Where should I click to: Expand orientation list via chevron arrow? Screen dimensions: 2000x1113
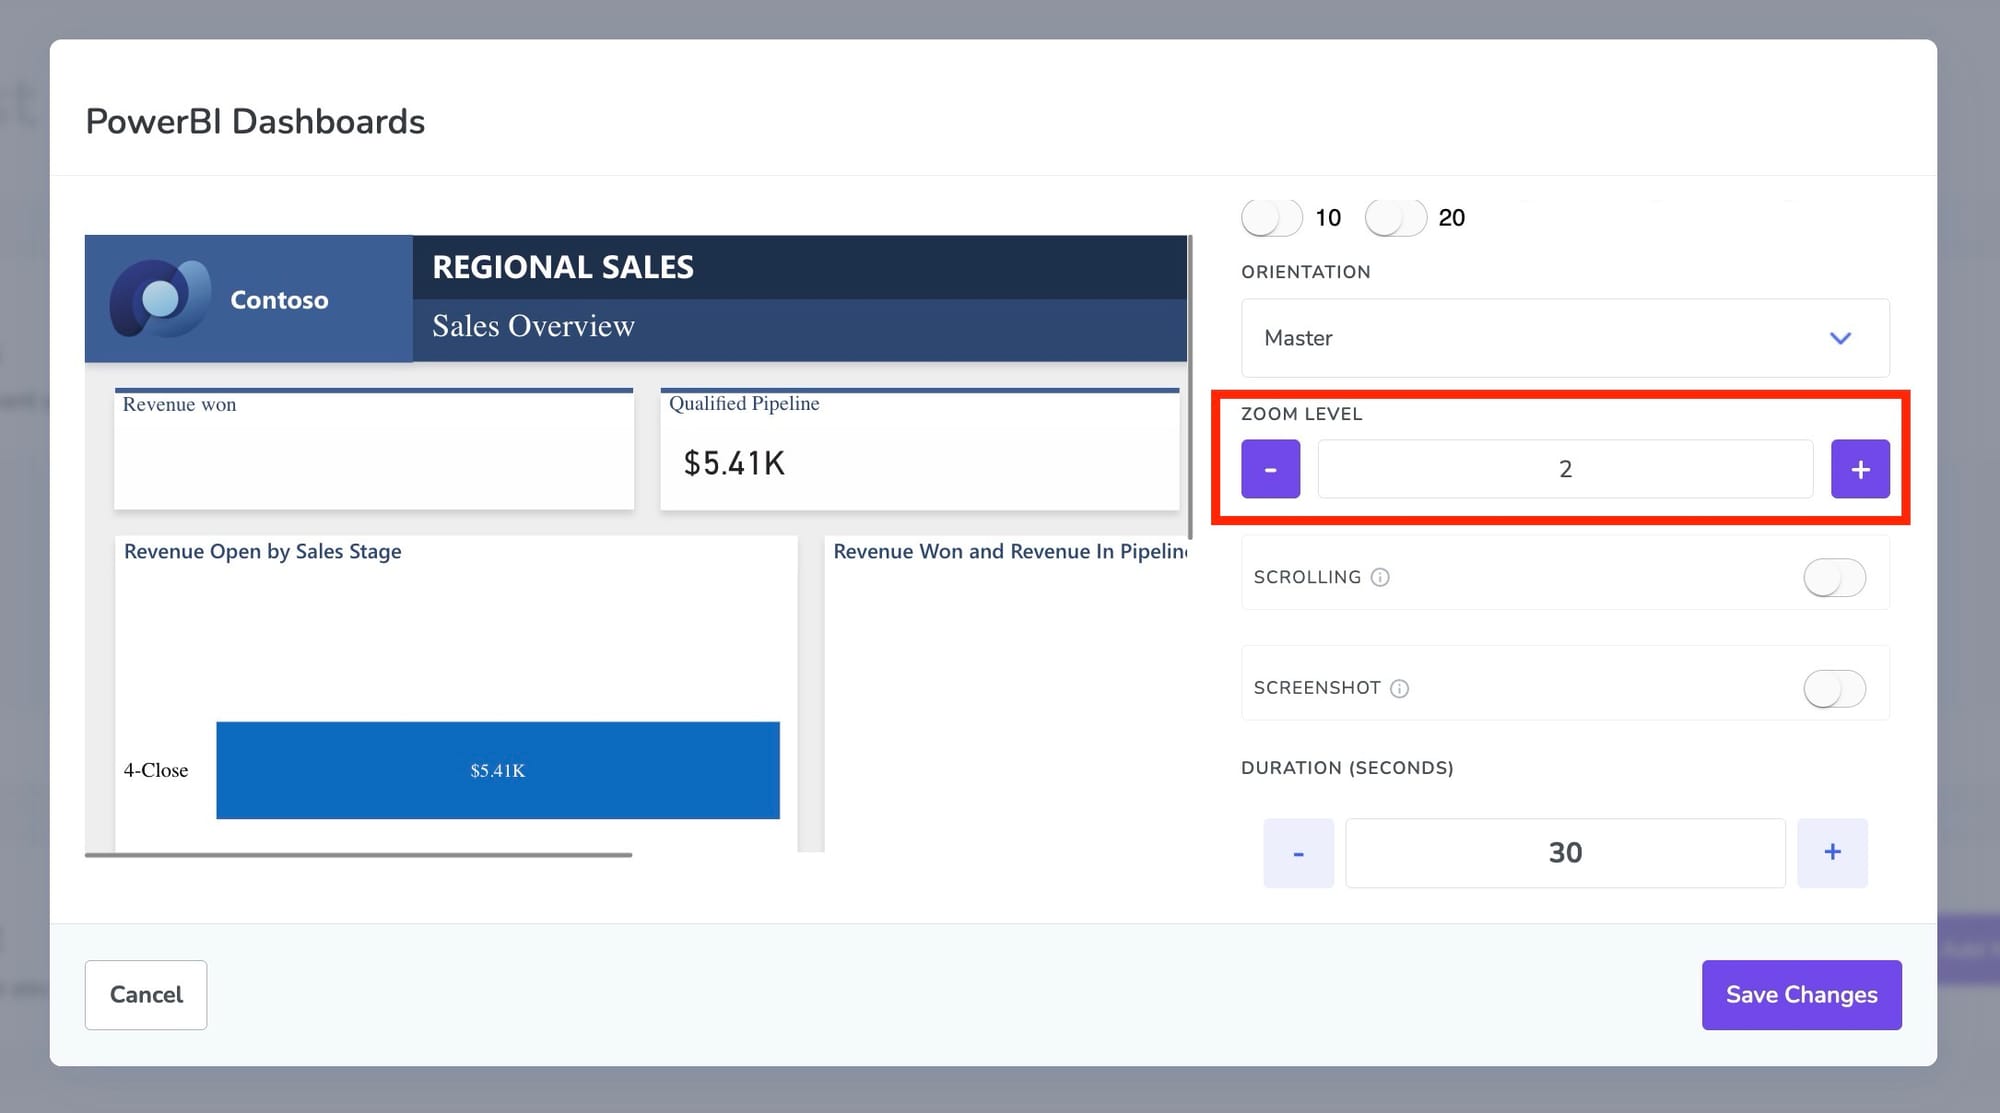[x=1840, y=338]
